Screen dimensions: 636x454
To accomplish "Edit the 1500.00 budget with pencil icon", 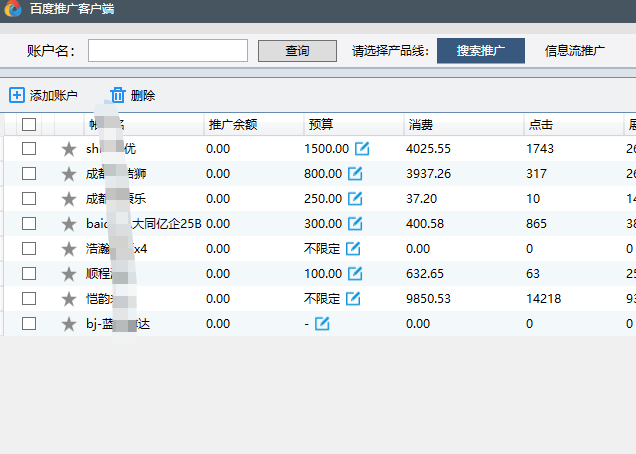I will click(x=362, y=148).
